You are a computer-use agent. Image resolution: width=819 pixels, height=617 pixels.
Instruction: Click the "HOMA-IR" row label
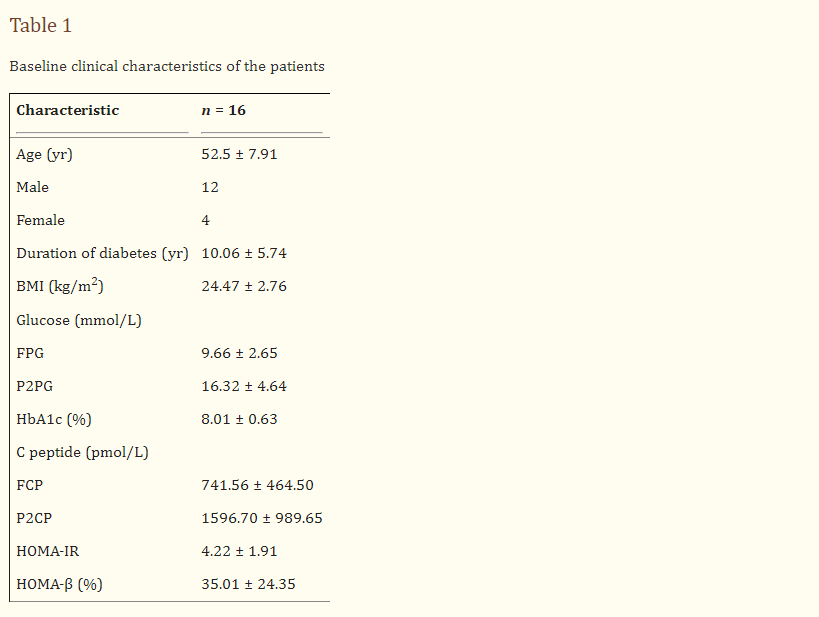click(x=48, y=551)
